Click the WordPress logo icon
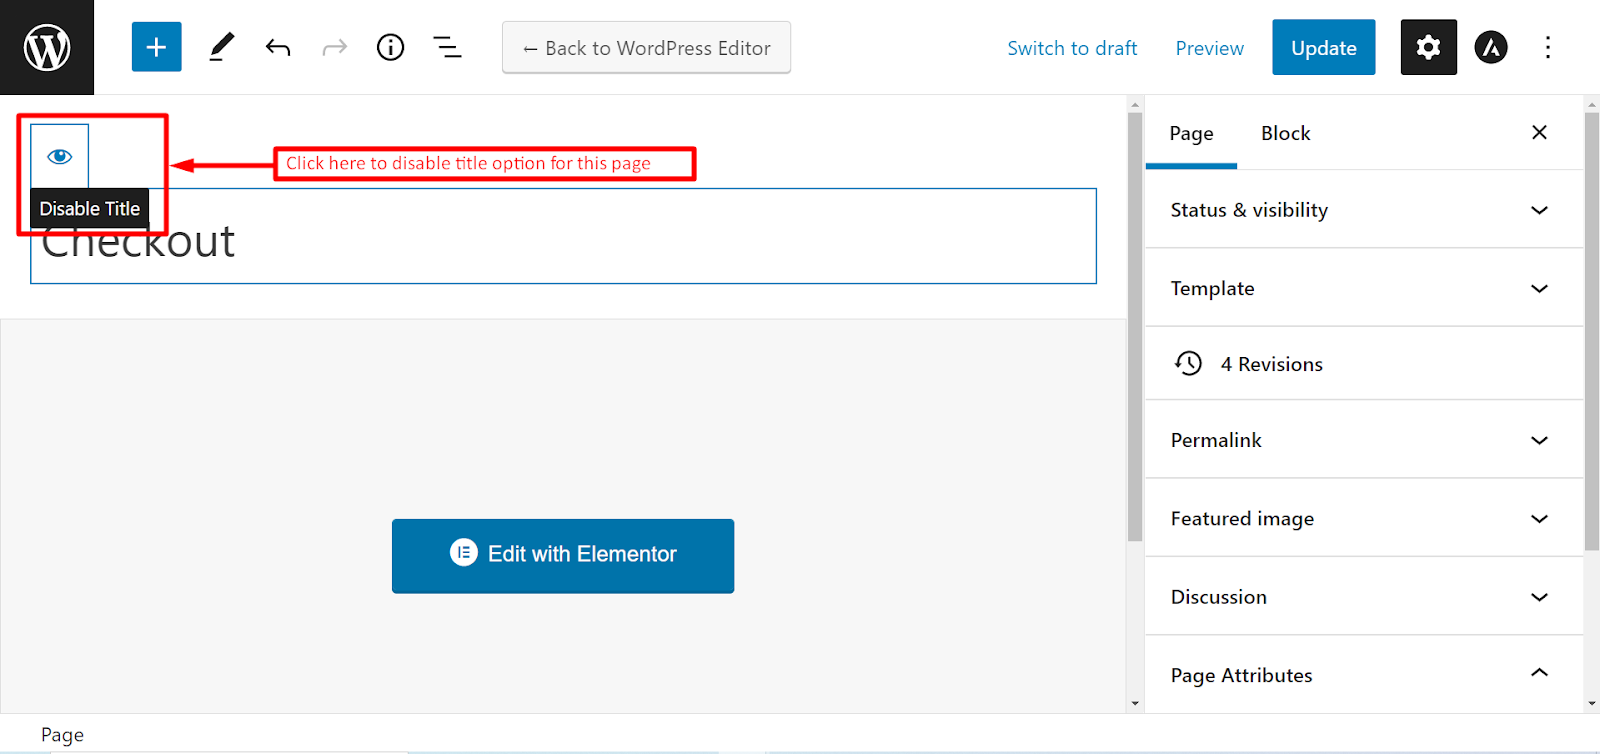Image resolution: width=1600 pixels, height=754 pixels. (x=47, y=47)
